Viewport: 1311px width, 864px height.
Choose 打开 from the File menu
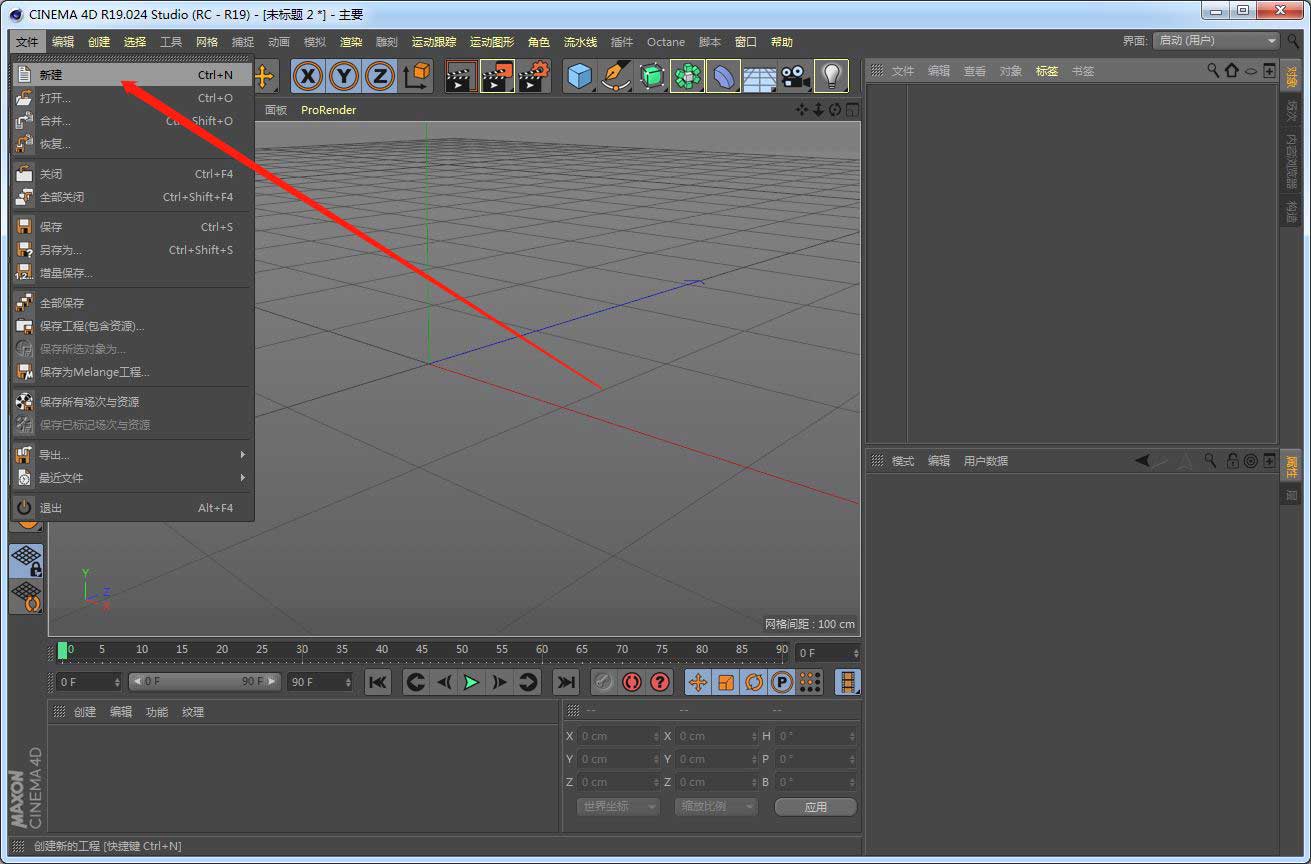point(131,98)
